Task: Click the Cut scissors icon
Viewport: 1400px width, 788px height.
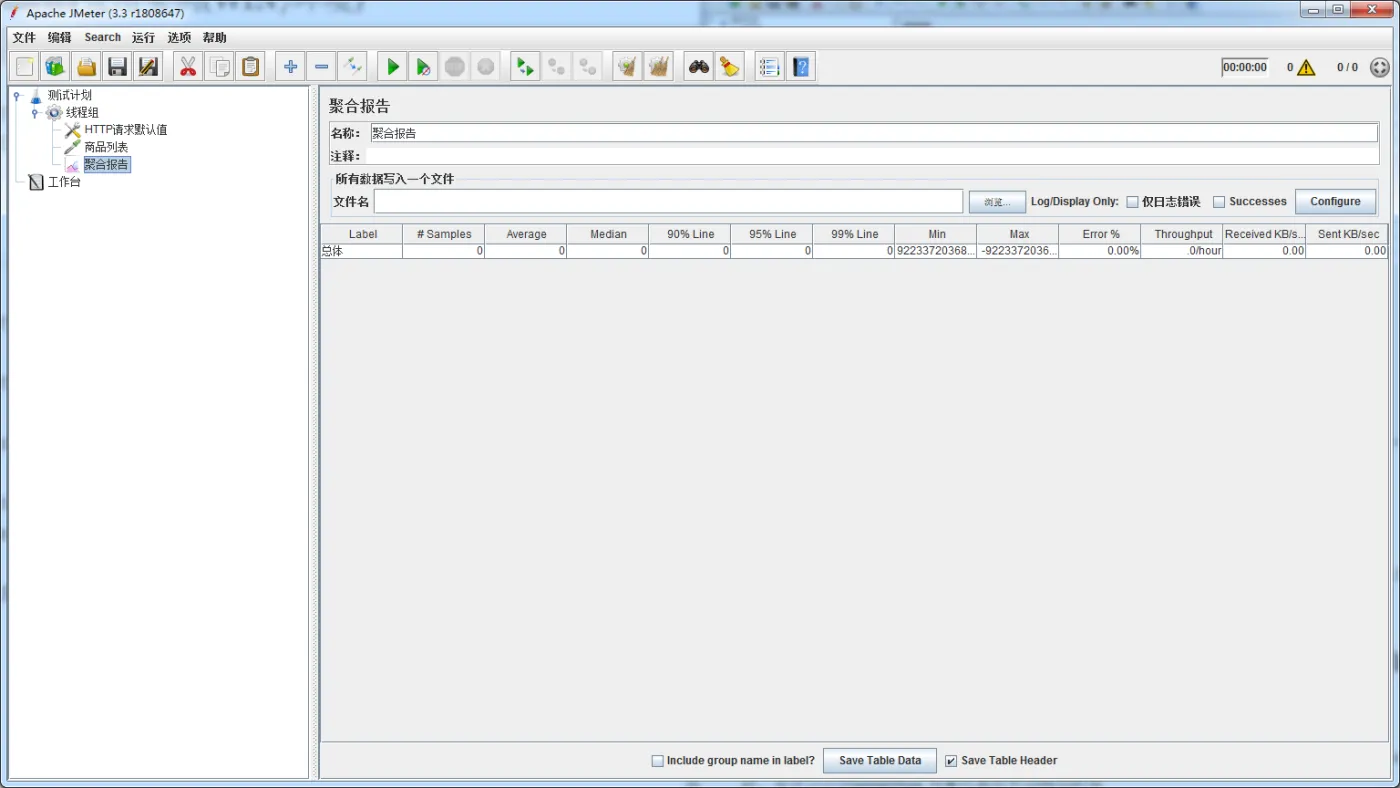Action: coord(188,67)
